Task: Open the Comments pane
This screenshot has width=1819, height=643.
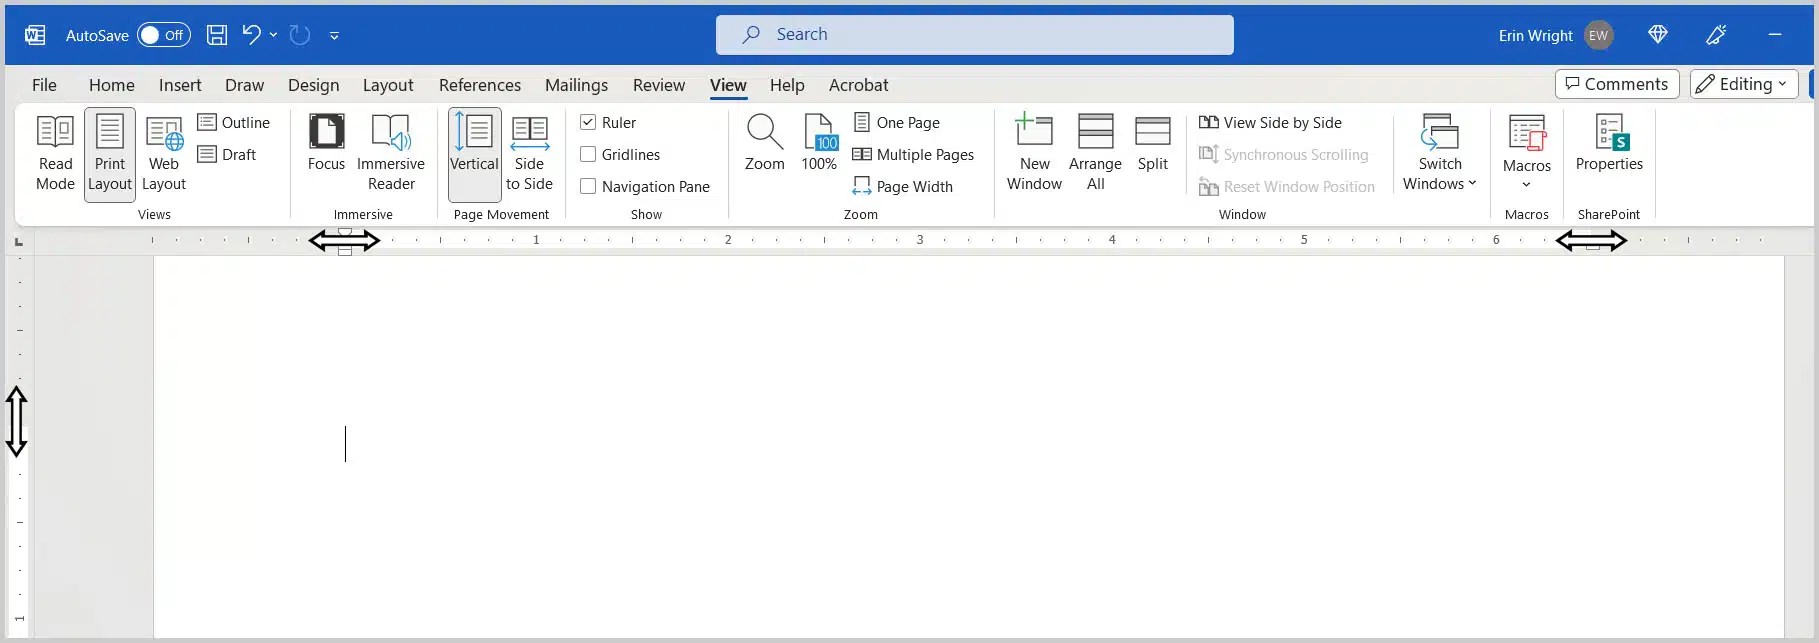Action: [x=1617, y=84]
